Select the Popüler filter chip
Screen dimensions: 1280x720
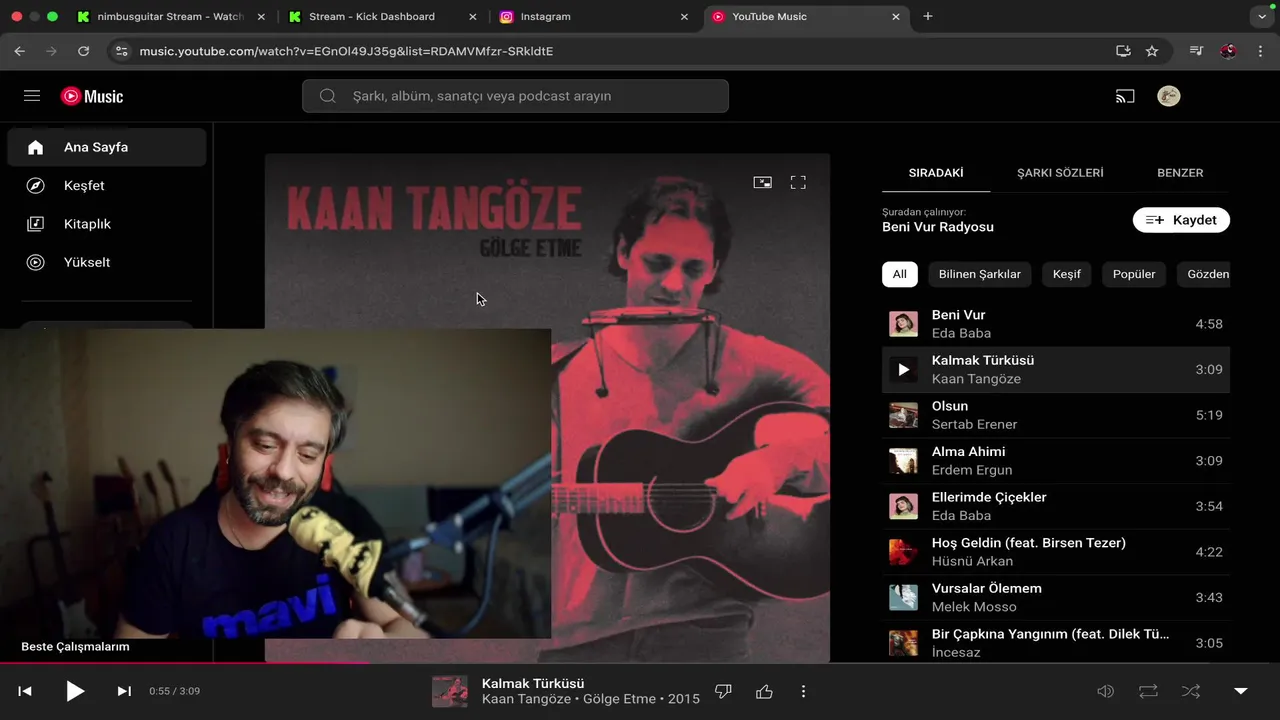(1134, 274)
